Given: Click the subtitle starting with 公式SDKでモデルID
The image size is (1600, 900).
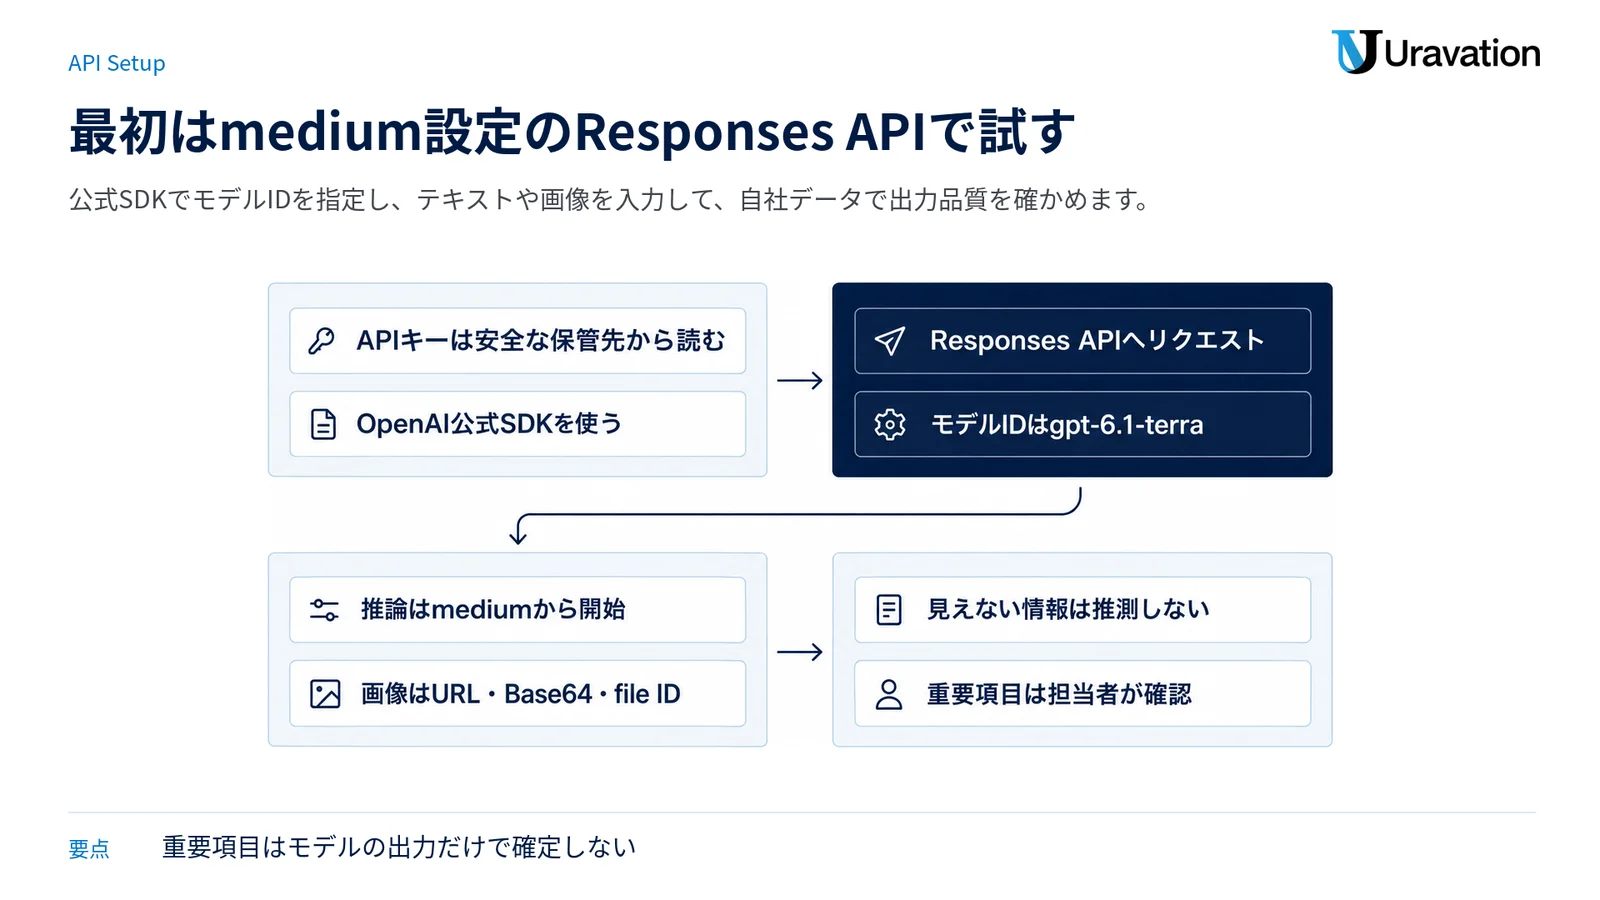Looking at the screenshot, I should click(609, 200).
